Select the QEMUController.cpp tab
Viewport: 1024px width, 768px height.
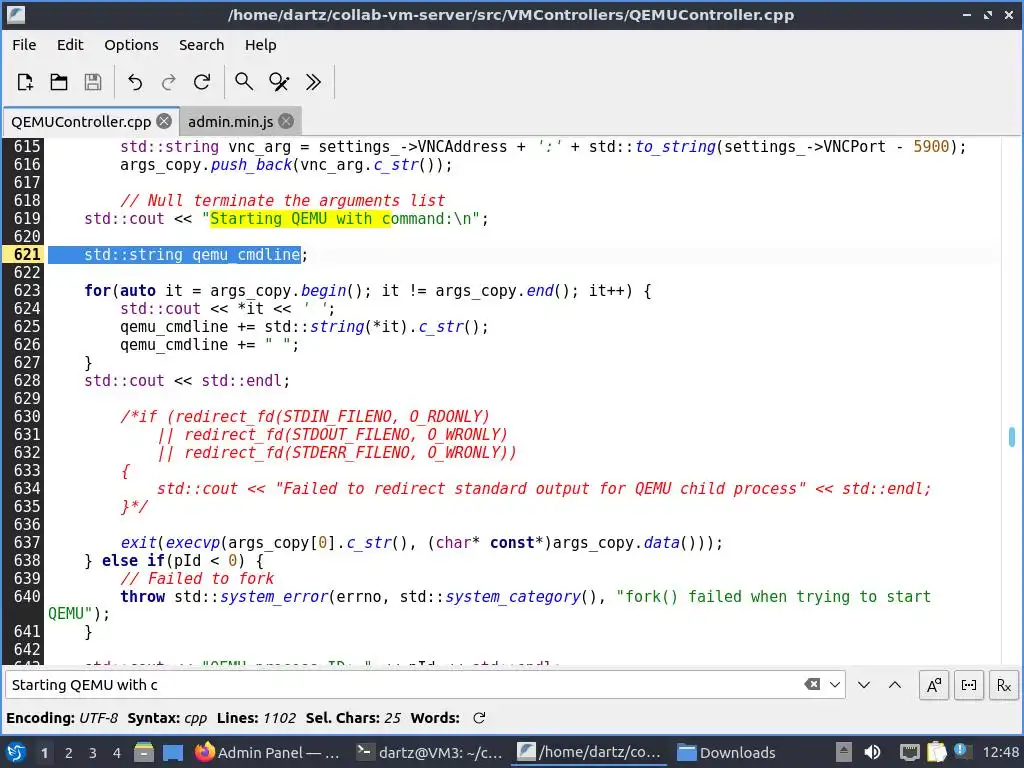pyautogui.click(x=81, y=121)
